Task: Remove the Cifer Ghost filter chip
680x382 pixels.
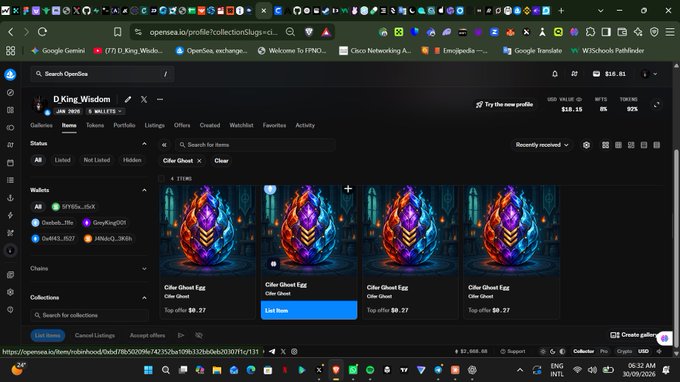Action: click(199, 161)
